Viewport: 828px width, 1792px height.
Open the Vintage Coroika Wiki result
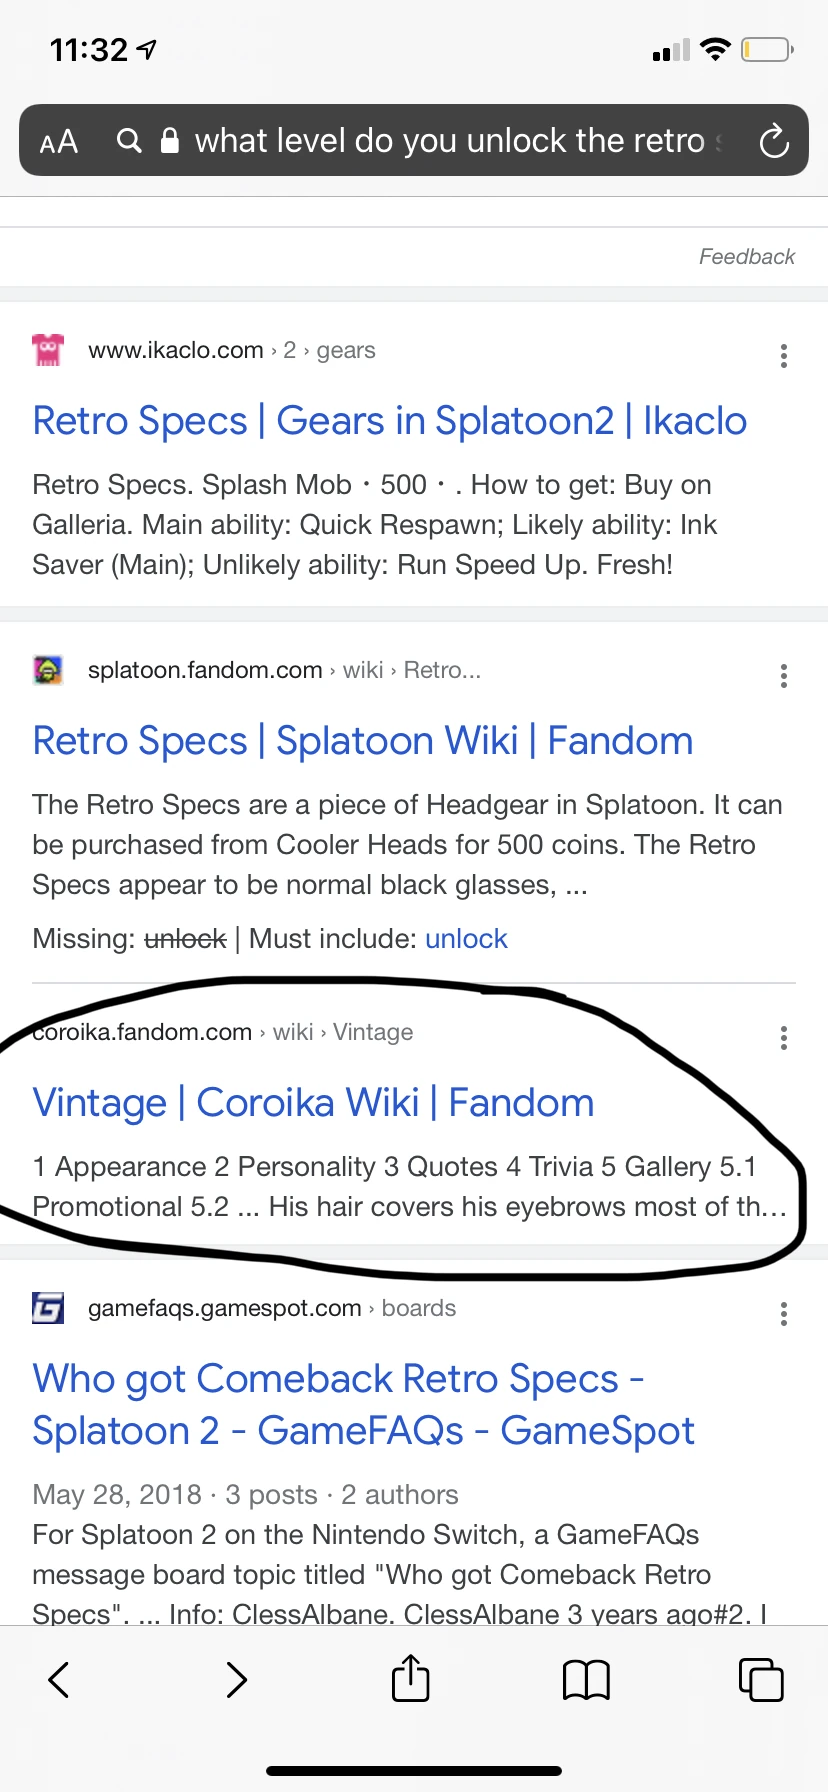pyautogui.click(x=313, y=1102)
